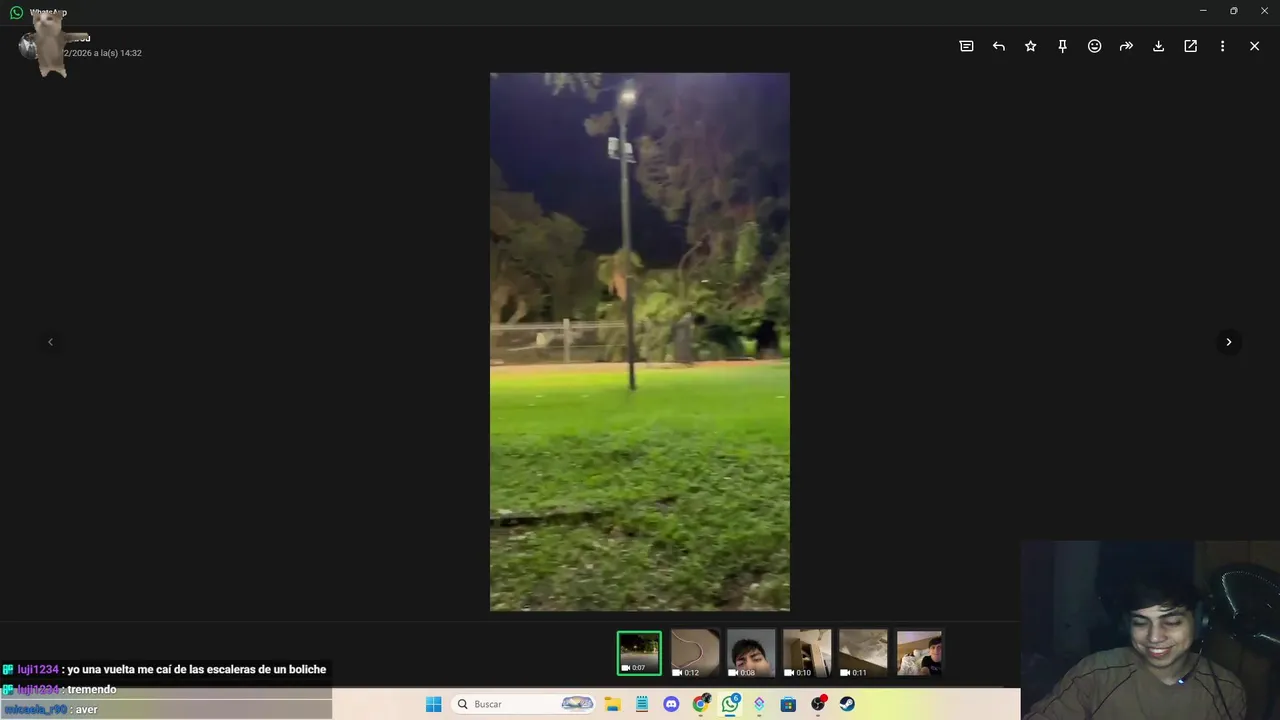The image size is (1280, 720).
Task: React with the emoji smiley icon
Action: point(1094,46)
